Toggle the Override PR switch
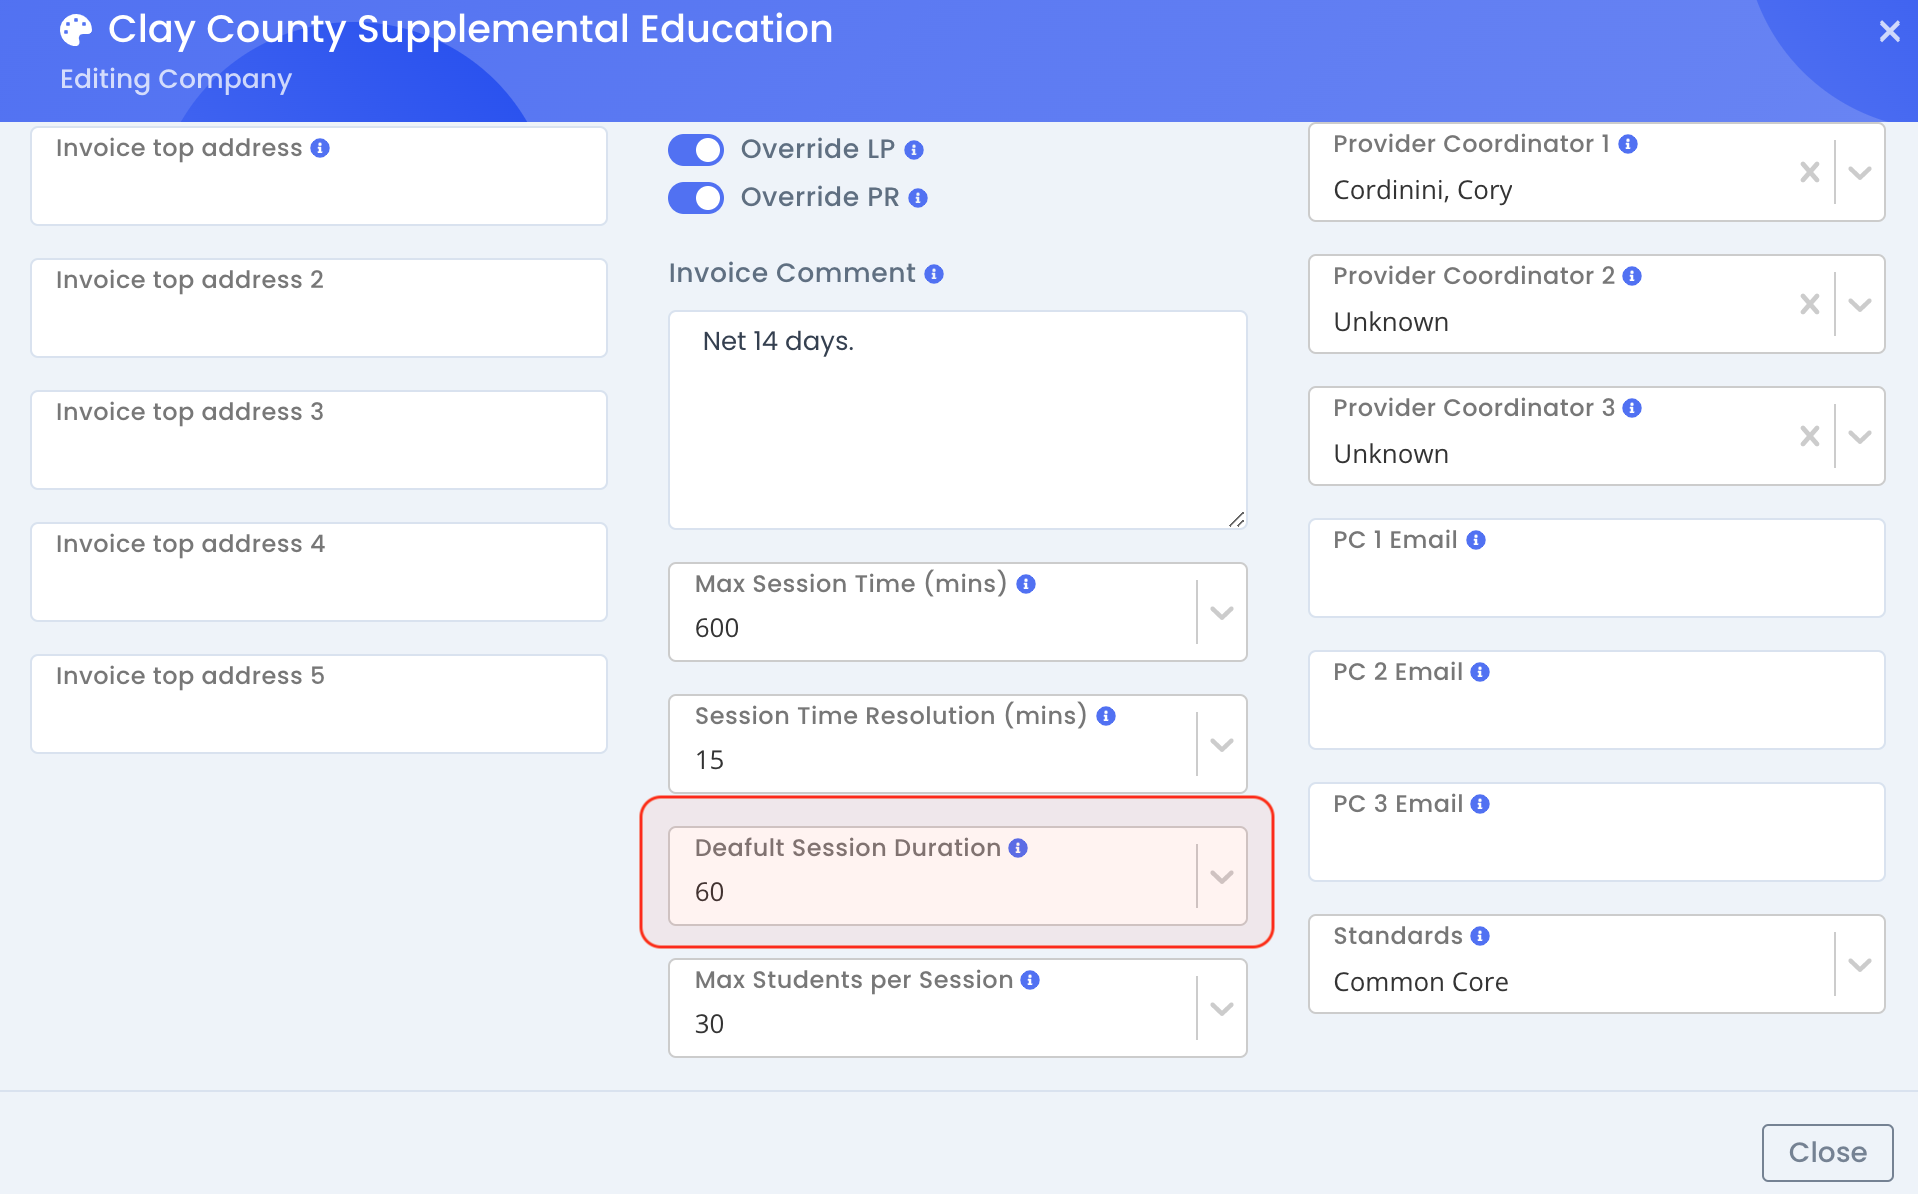Screen dimensions: 1918x1194 pos(696,198)
